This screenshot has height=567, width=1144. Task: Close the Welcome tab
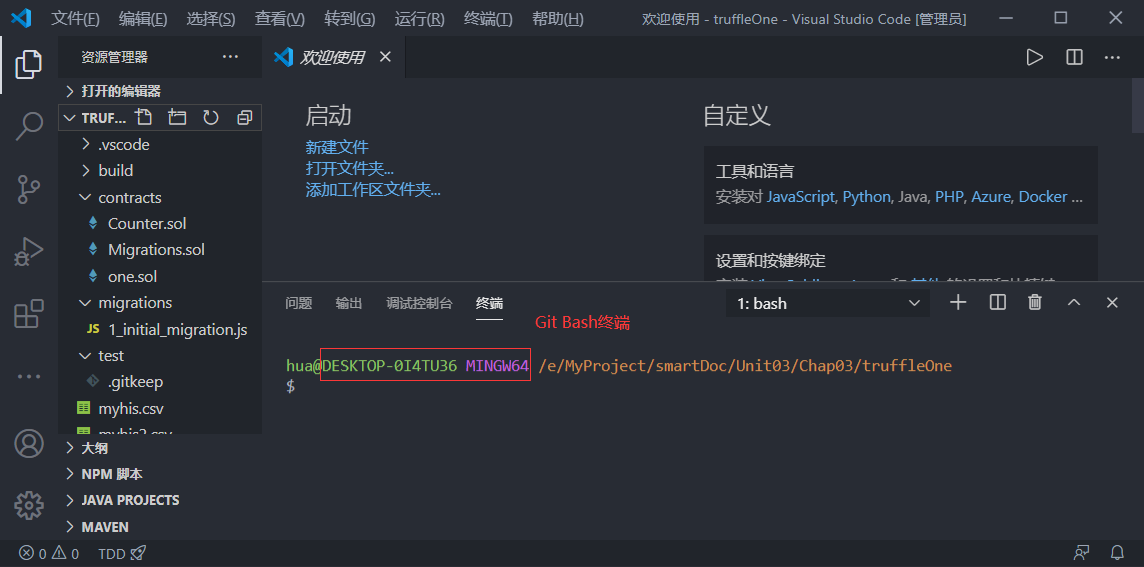click(x=385, y=57)
